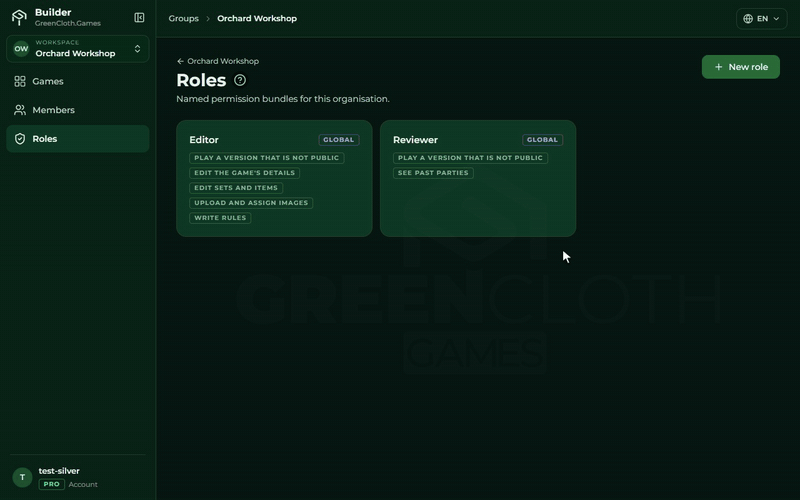Click the See past parties tag
Screen dimensions: 800x500
433,172
